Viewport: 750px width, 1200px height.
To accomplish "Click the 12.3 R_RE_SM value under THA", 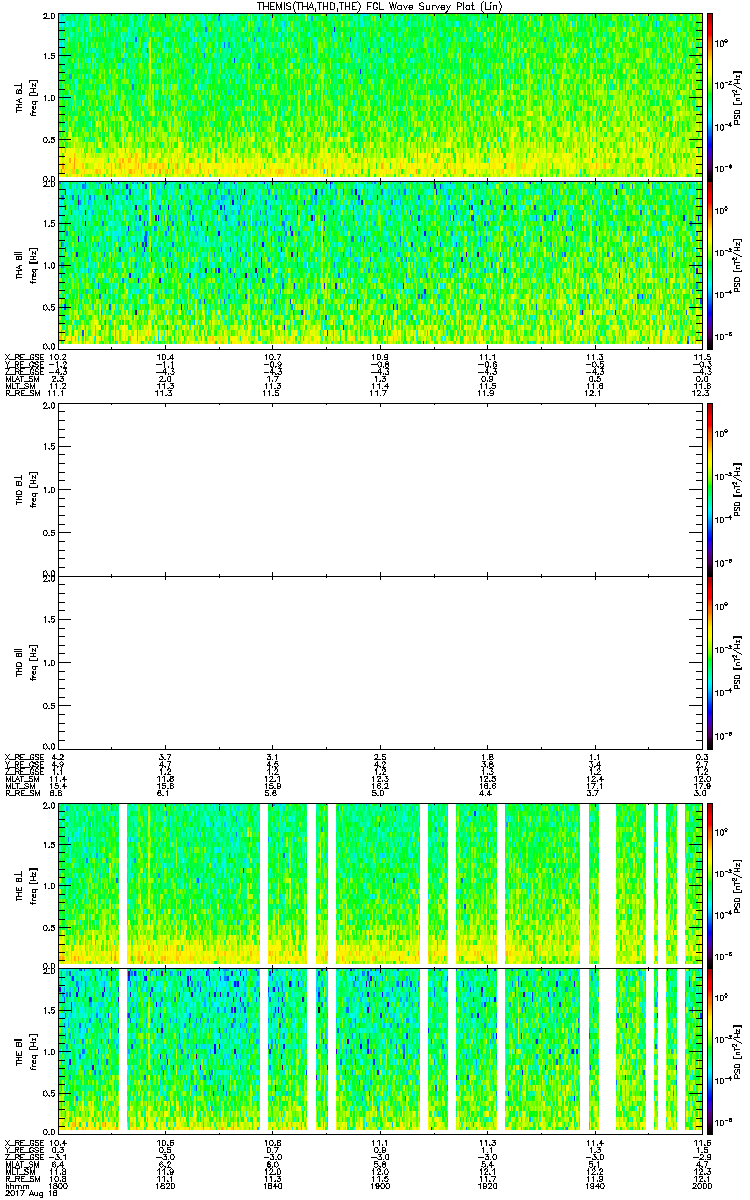I will pyautogui.click(x=700, y=394).
